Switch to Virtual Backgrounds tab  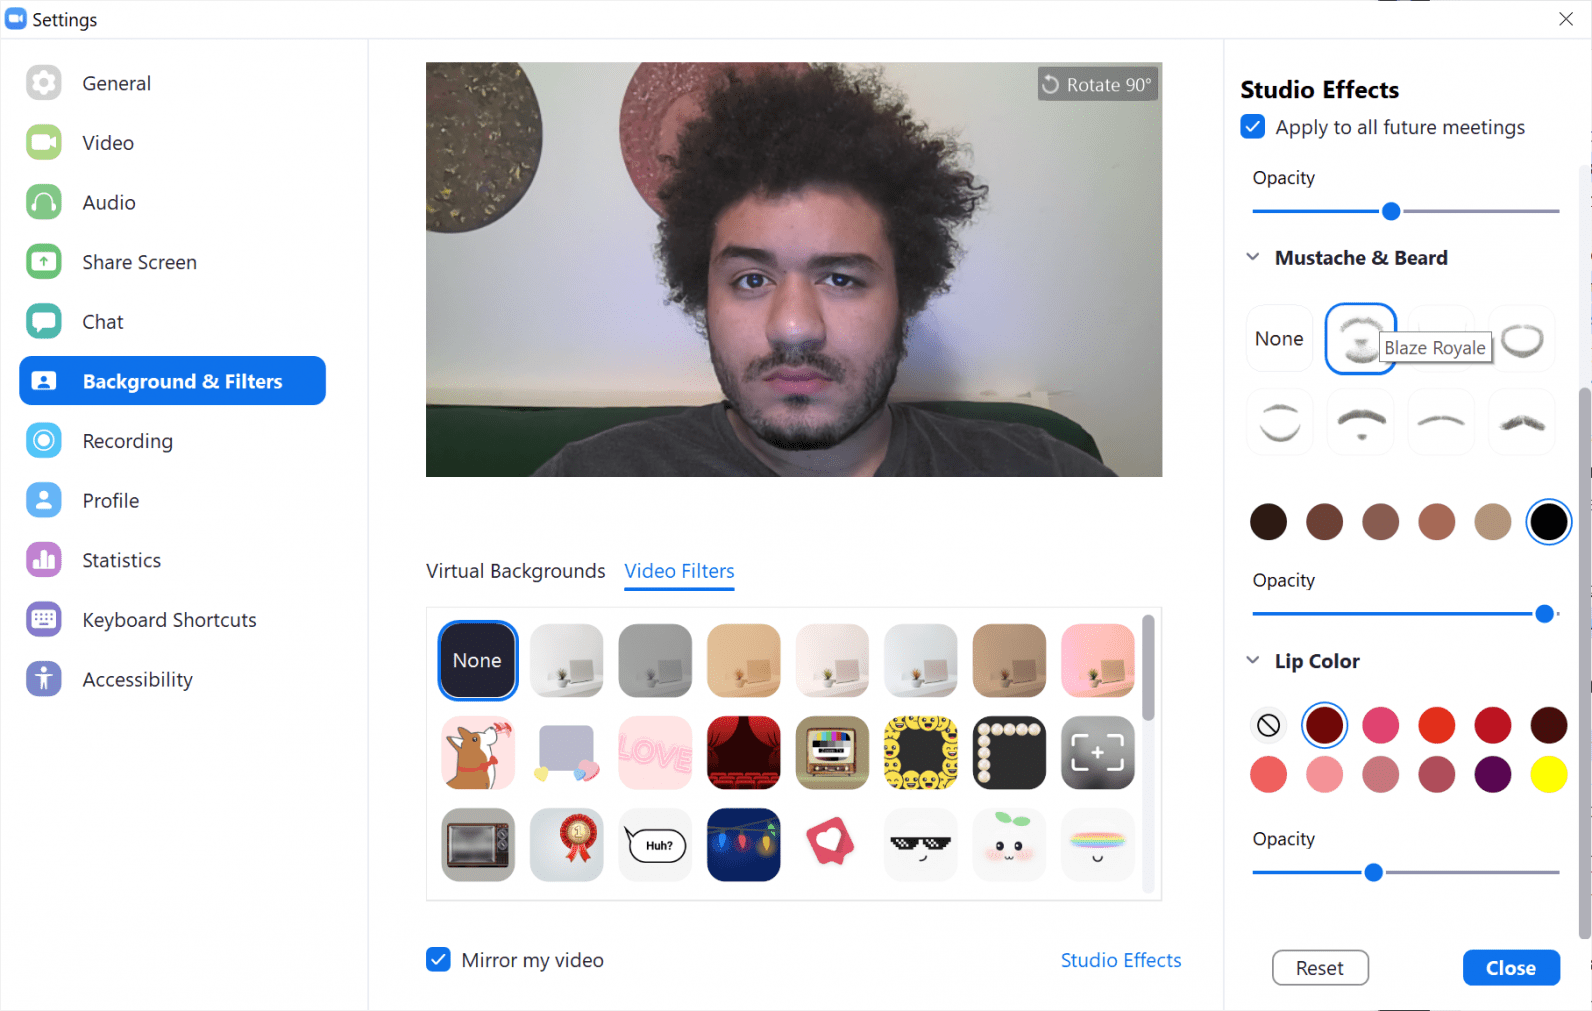(516, 571)
